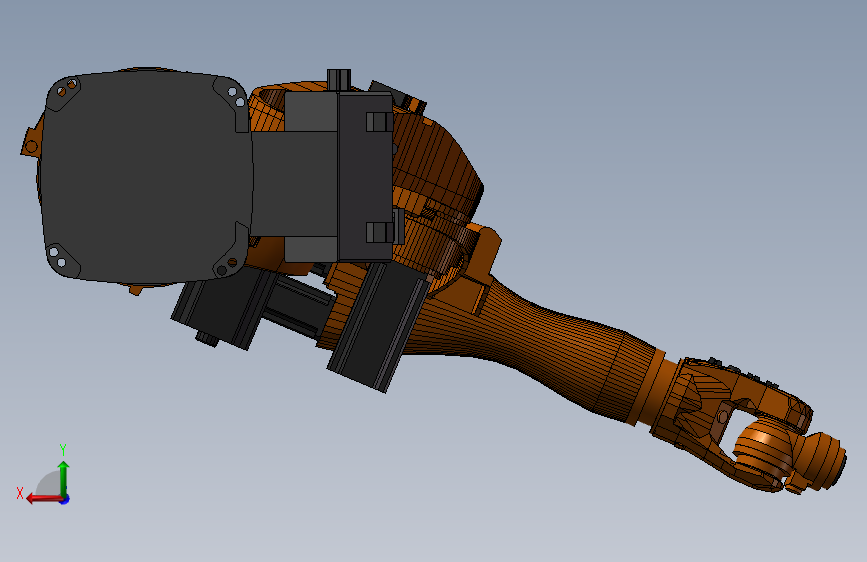Select the large dark grey motor housing cover

click(146, 175)
